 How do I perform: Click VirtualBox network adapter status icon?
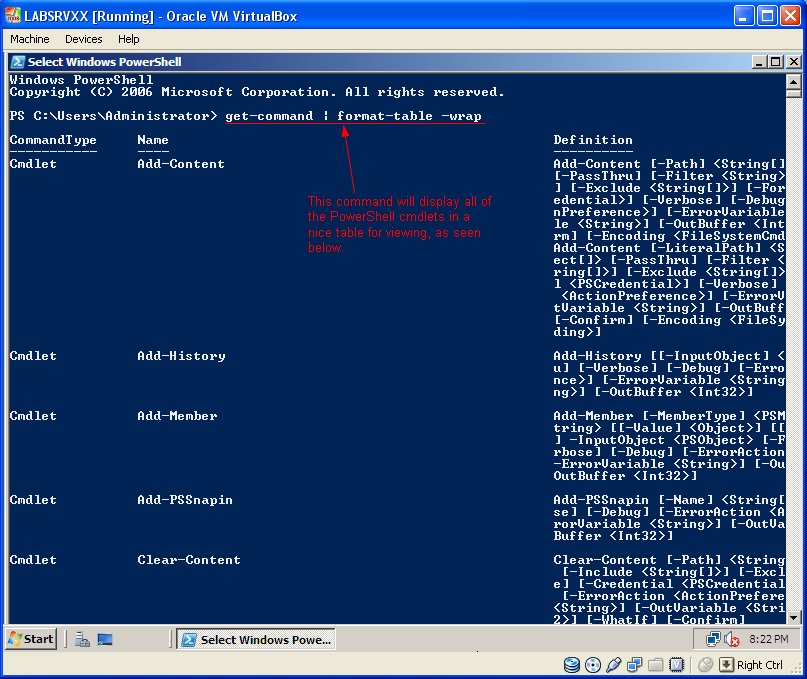tap(635, 665)
